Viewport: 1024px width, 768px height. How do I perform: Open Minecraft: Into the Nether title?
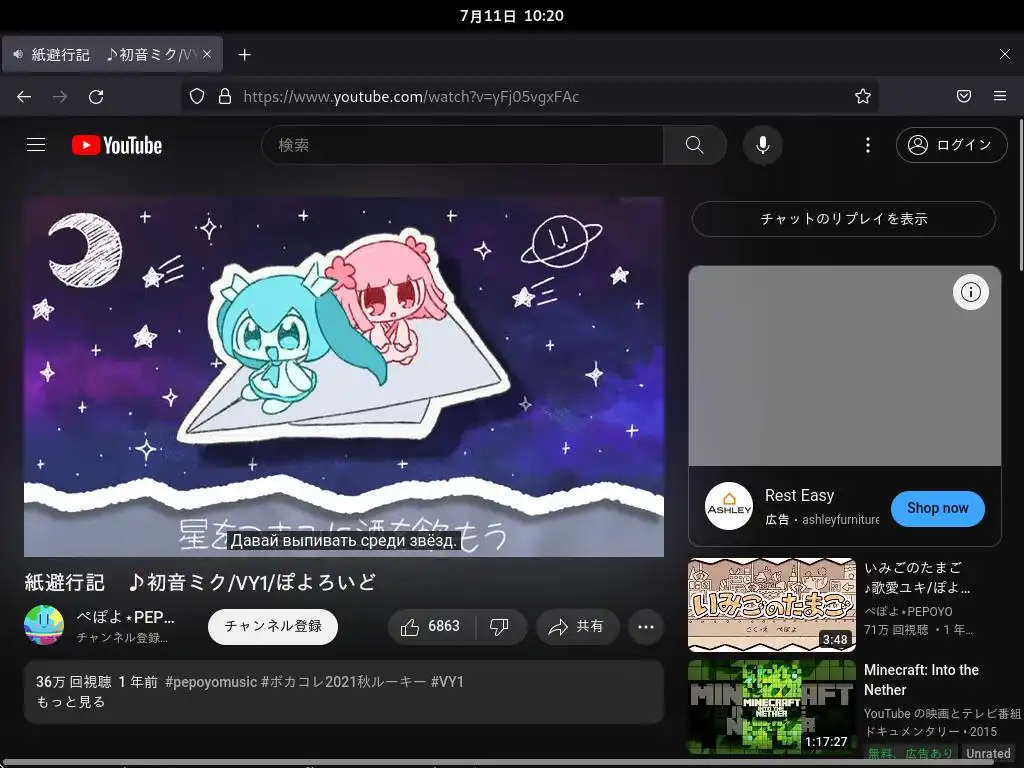point(921,680)
